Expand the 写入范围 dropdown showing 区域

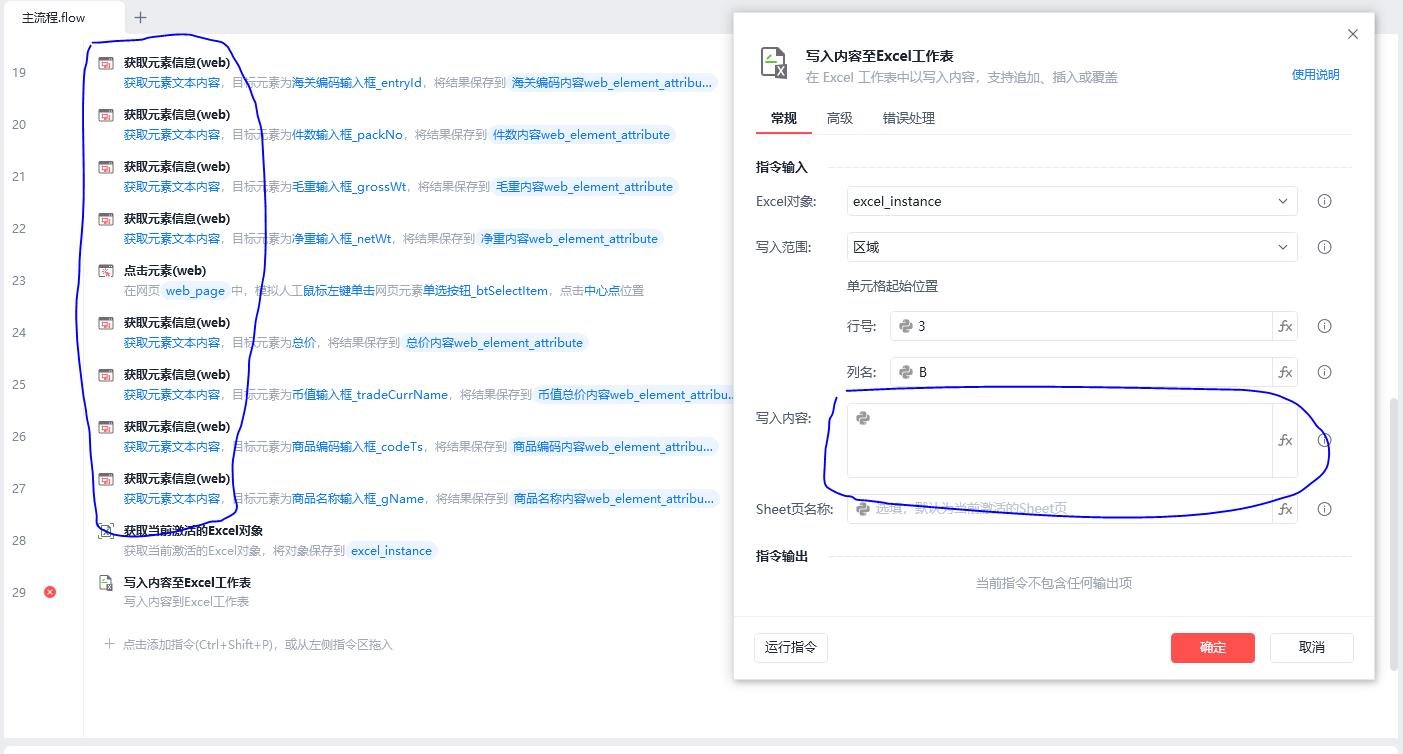pyautogui.click(x=1071, y=247)
